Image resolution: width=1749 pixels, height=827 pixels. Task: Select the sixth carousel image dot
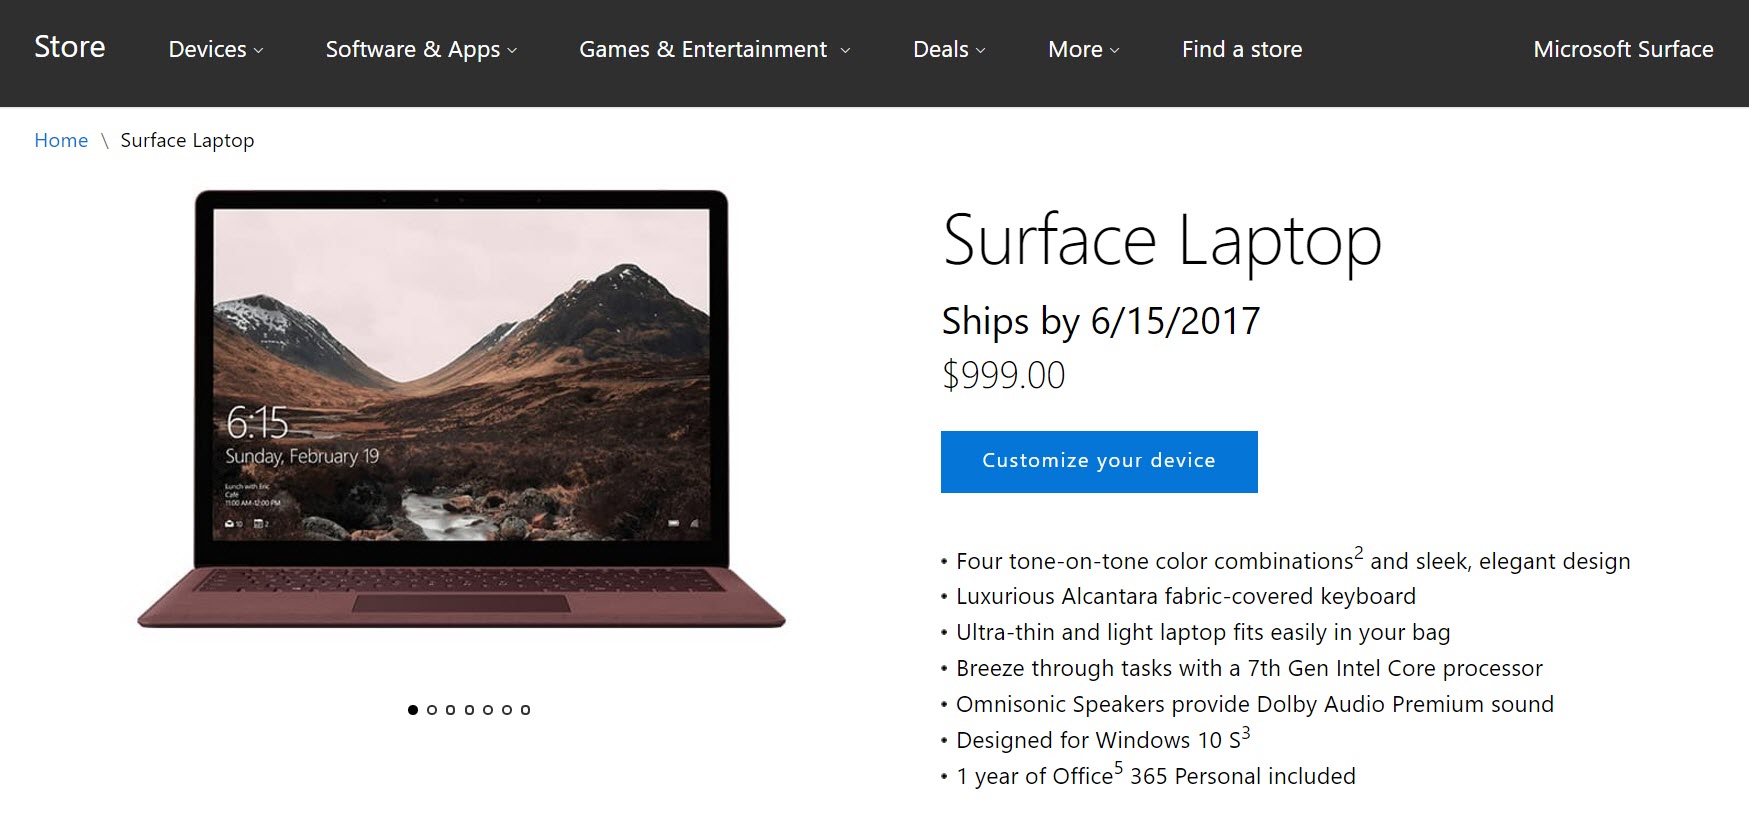(507, 710)
